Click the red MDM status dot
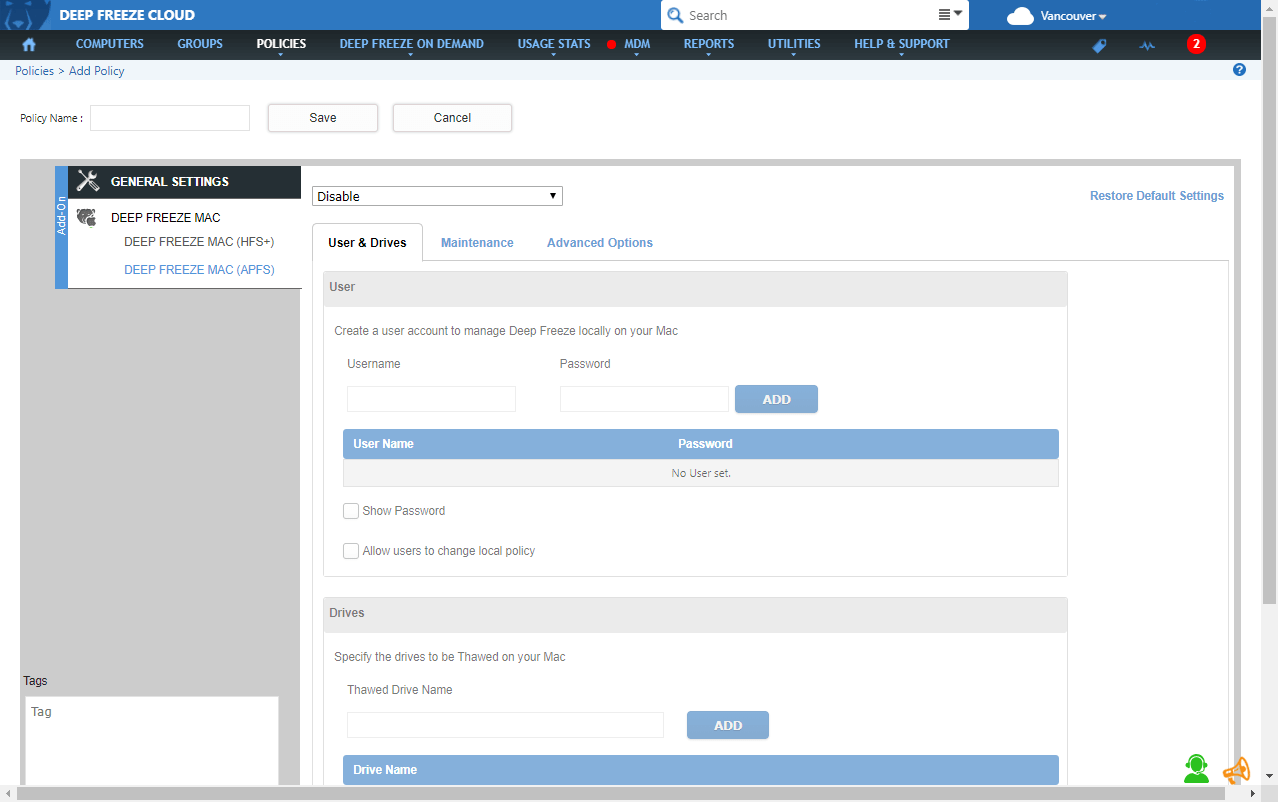 [x=611, y=45]
